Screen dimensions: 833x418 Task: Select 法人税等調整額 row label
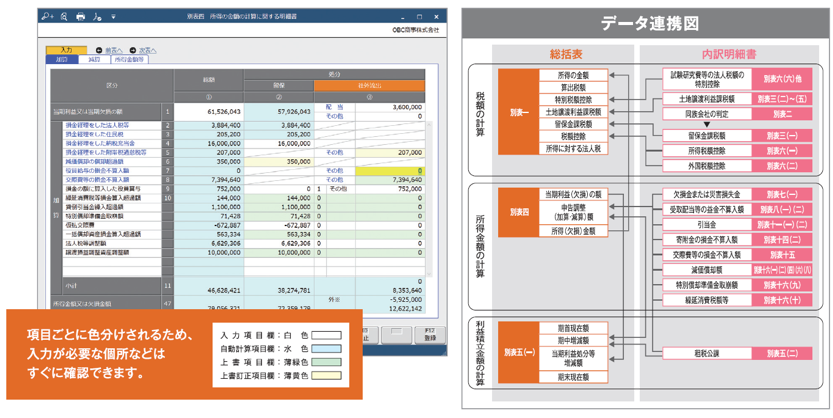click(x=112, y=243)
